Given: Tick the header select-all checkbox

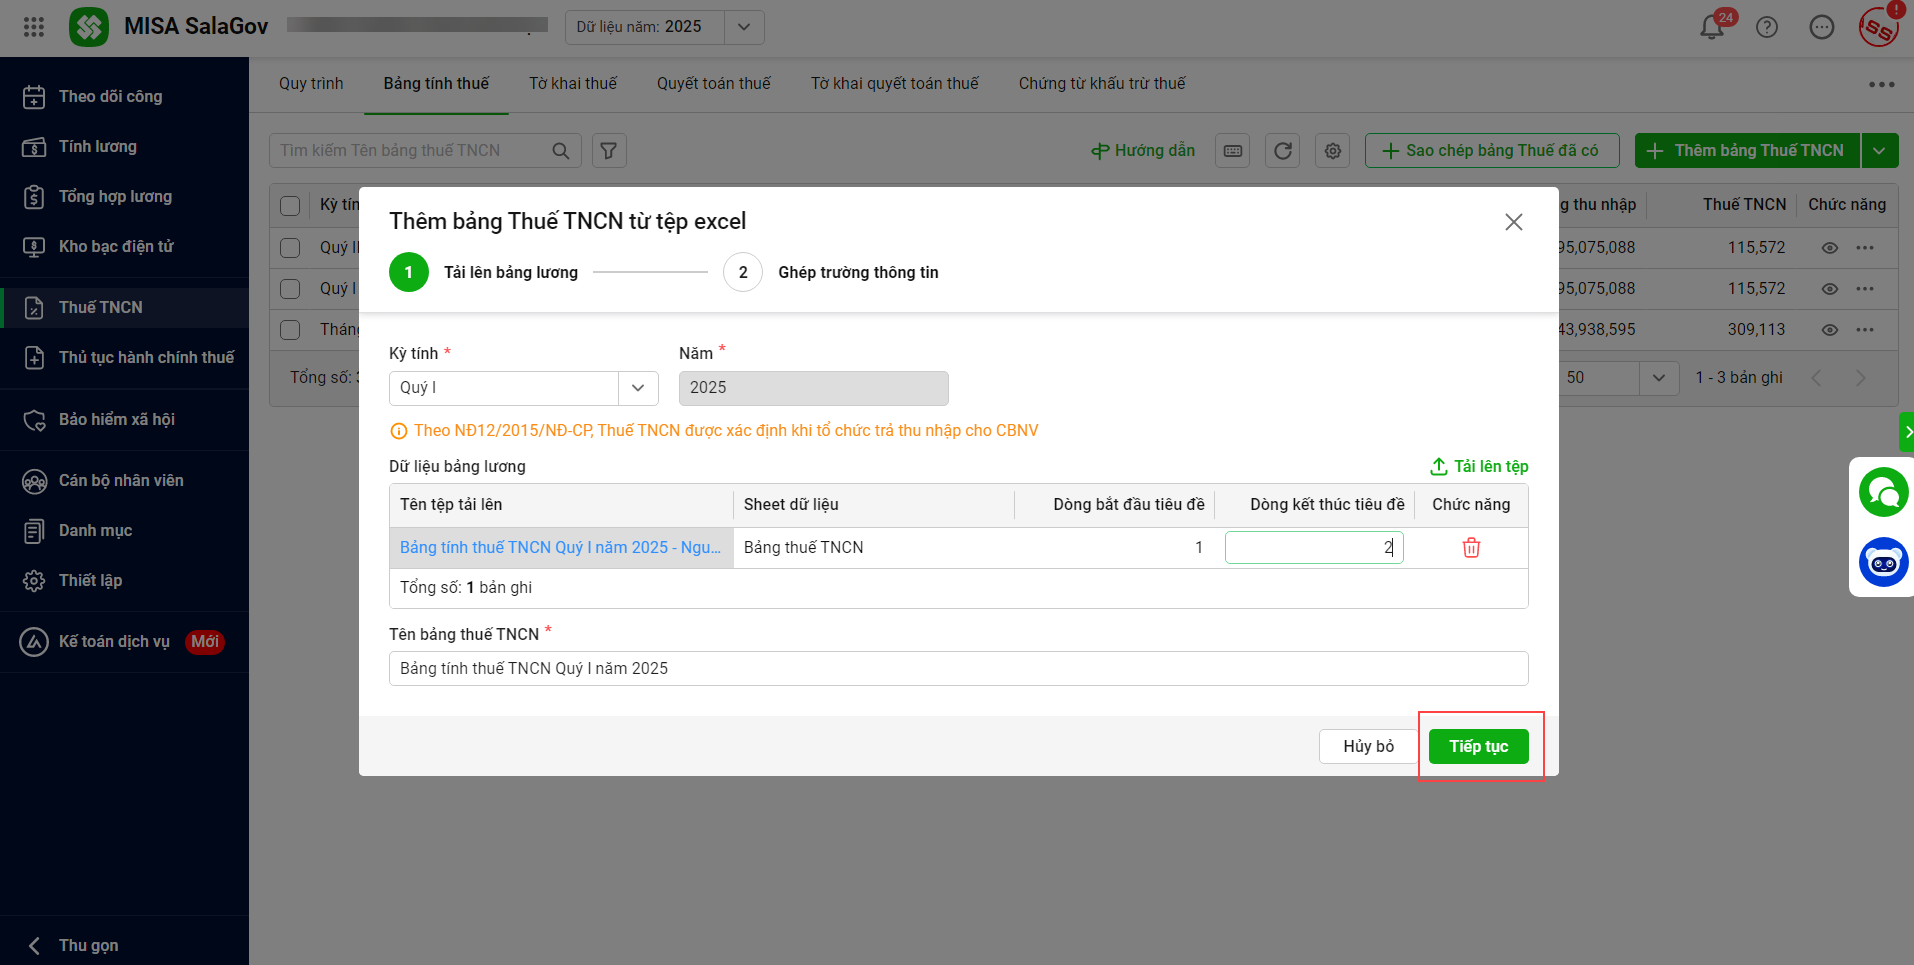Looking at the screenshot, I should 290,206.
